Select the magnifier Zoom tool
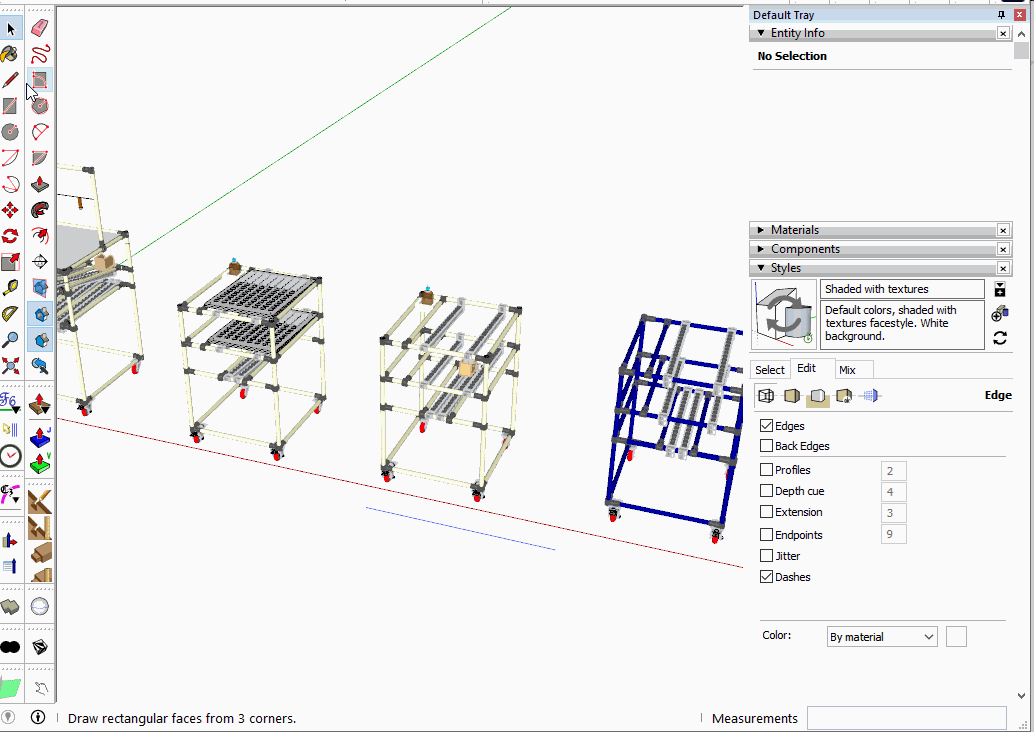Viewport: 1034px width, 732px height. (x=11, y=340)
